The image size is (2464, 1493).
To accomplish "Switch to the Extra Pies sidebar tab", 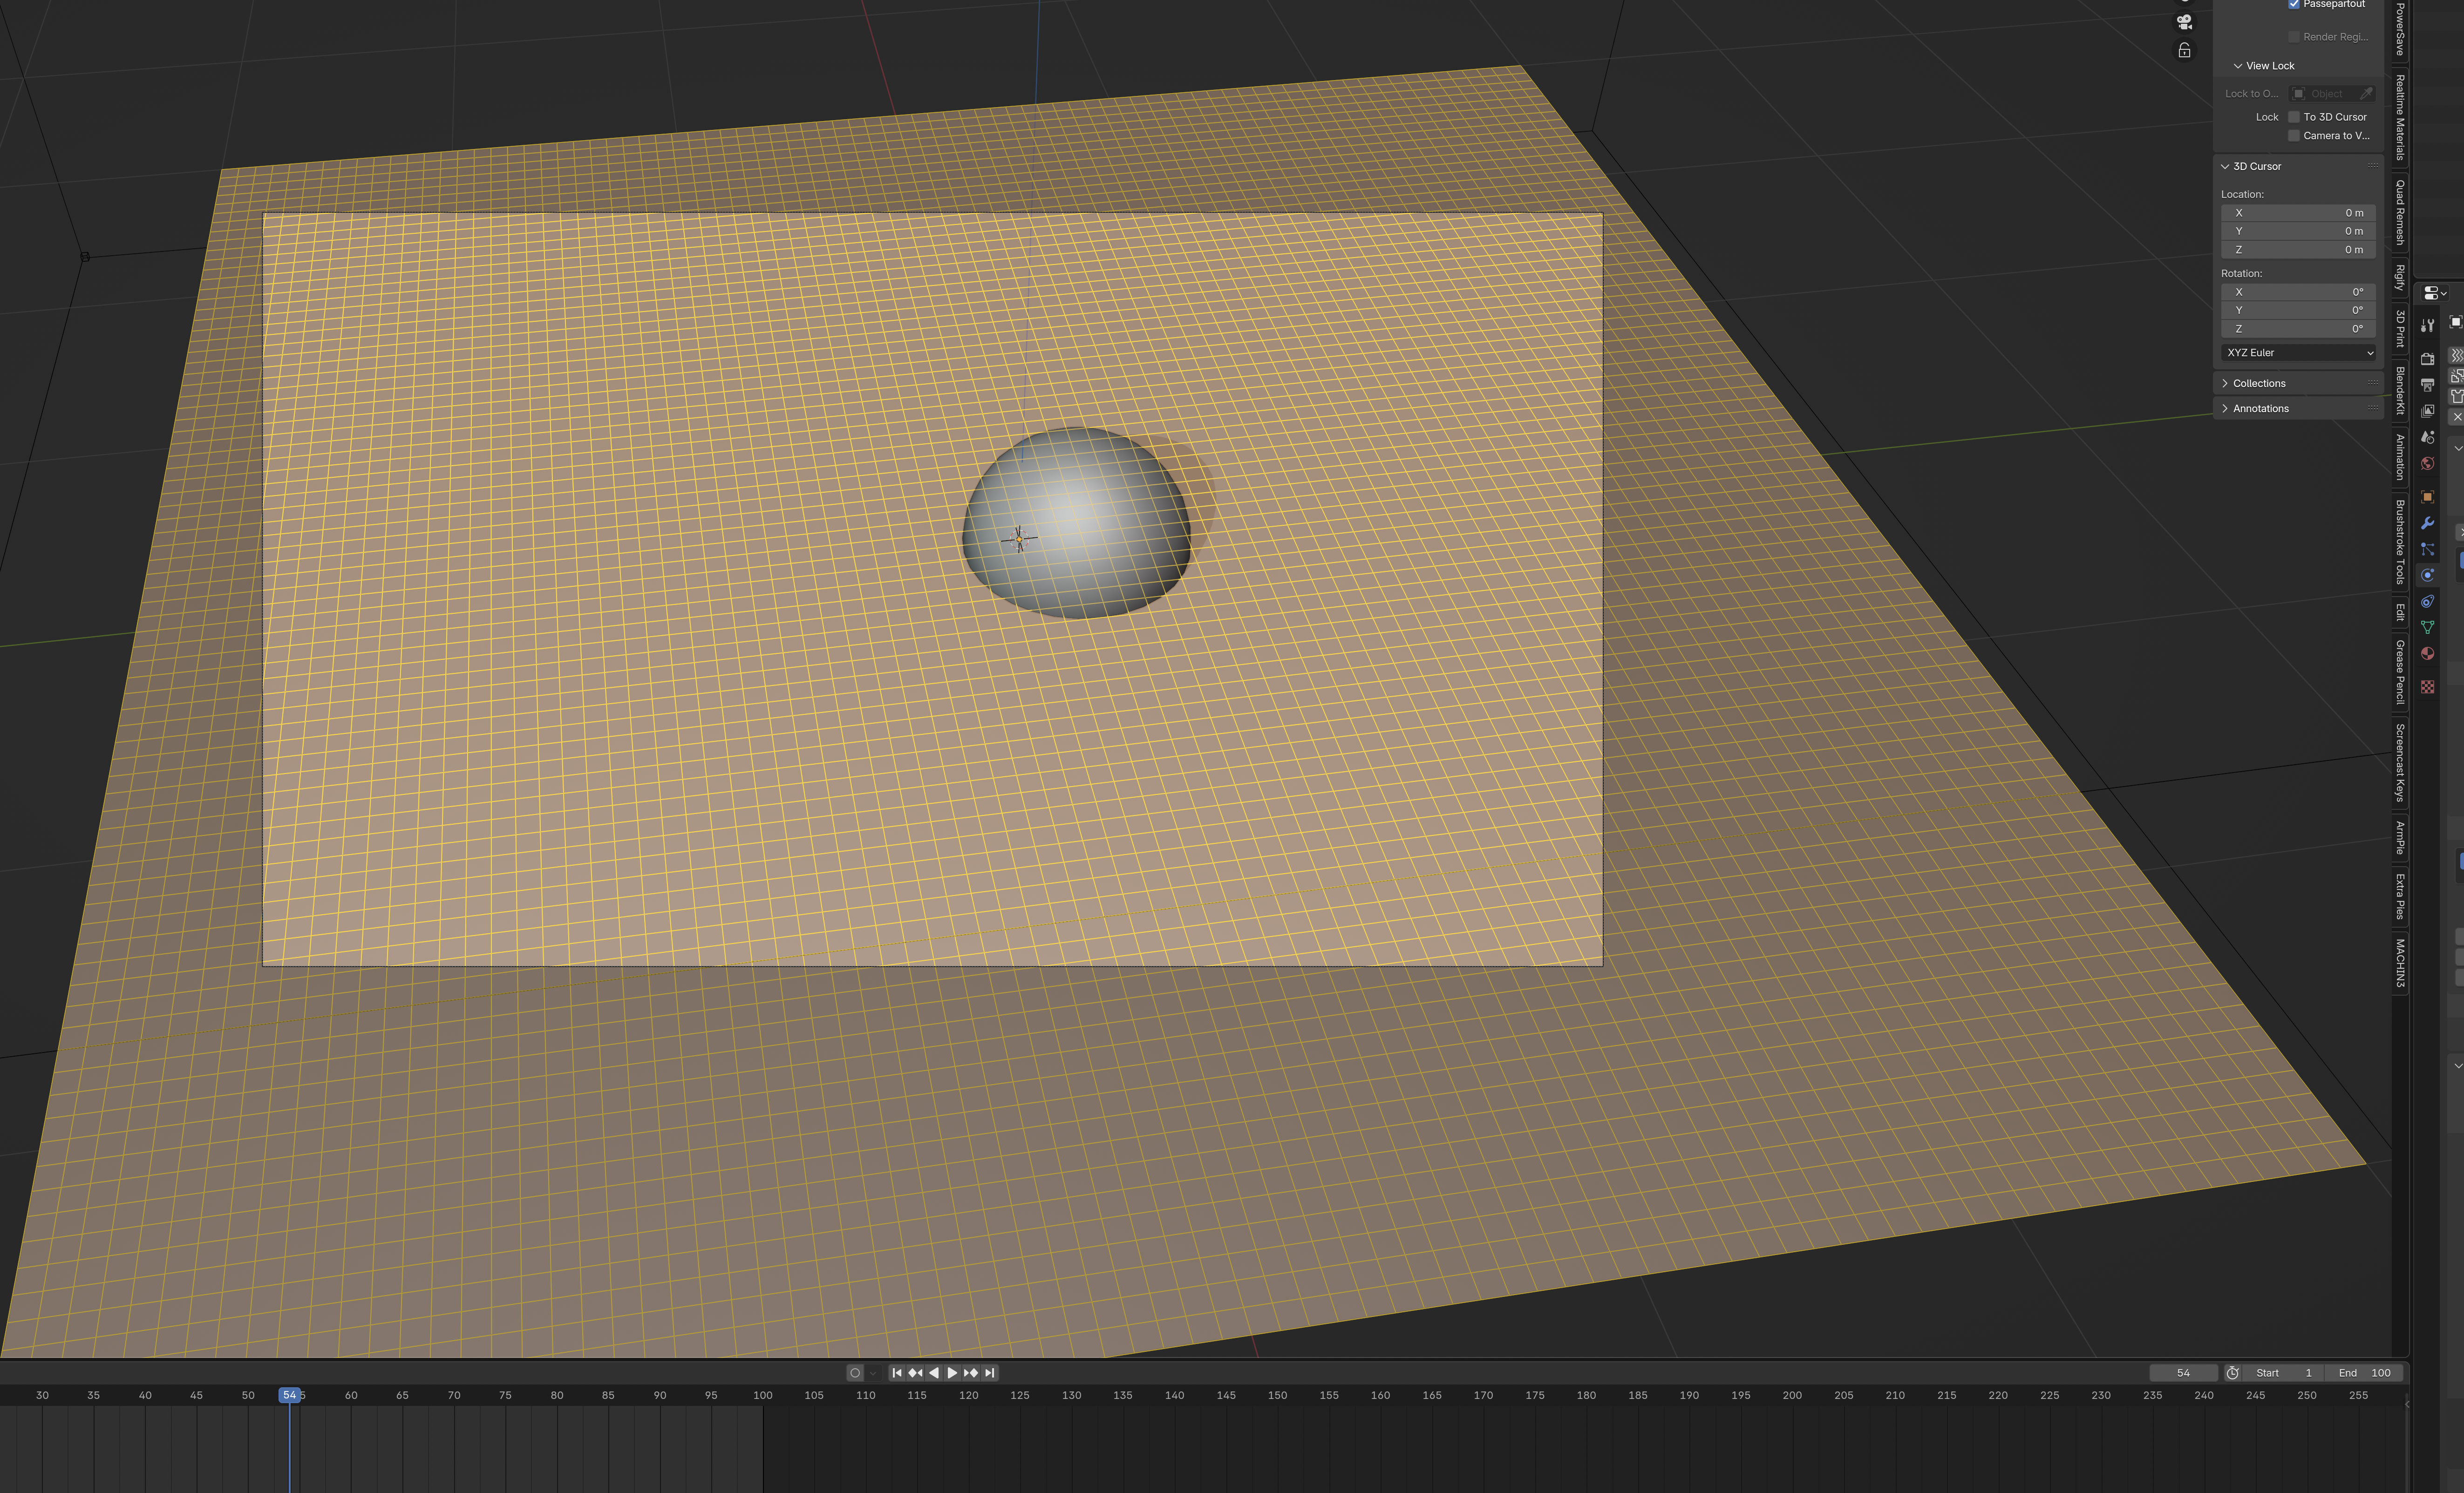I will coord(2400,896).
